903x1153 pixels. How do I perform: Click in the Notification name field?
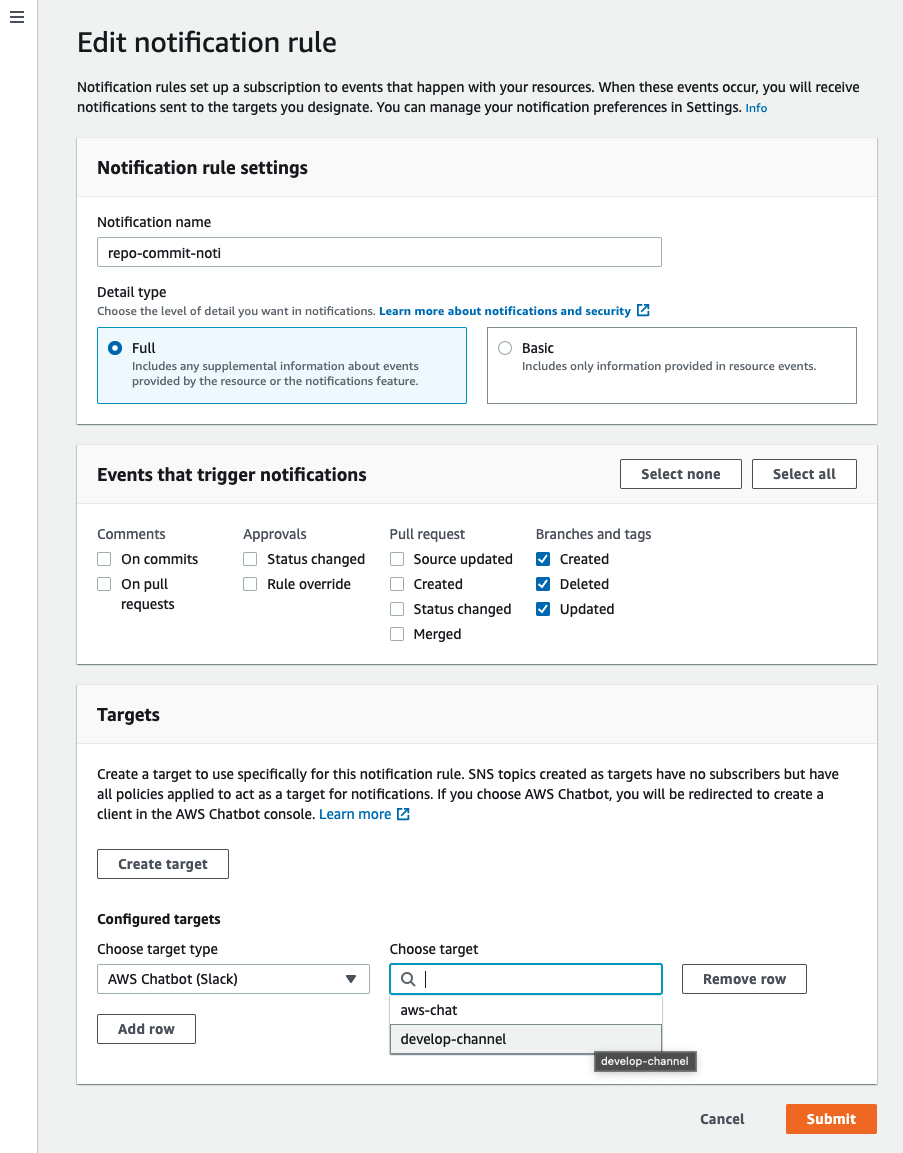379,252
